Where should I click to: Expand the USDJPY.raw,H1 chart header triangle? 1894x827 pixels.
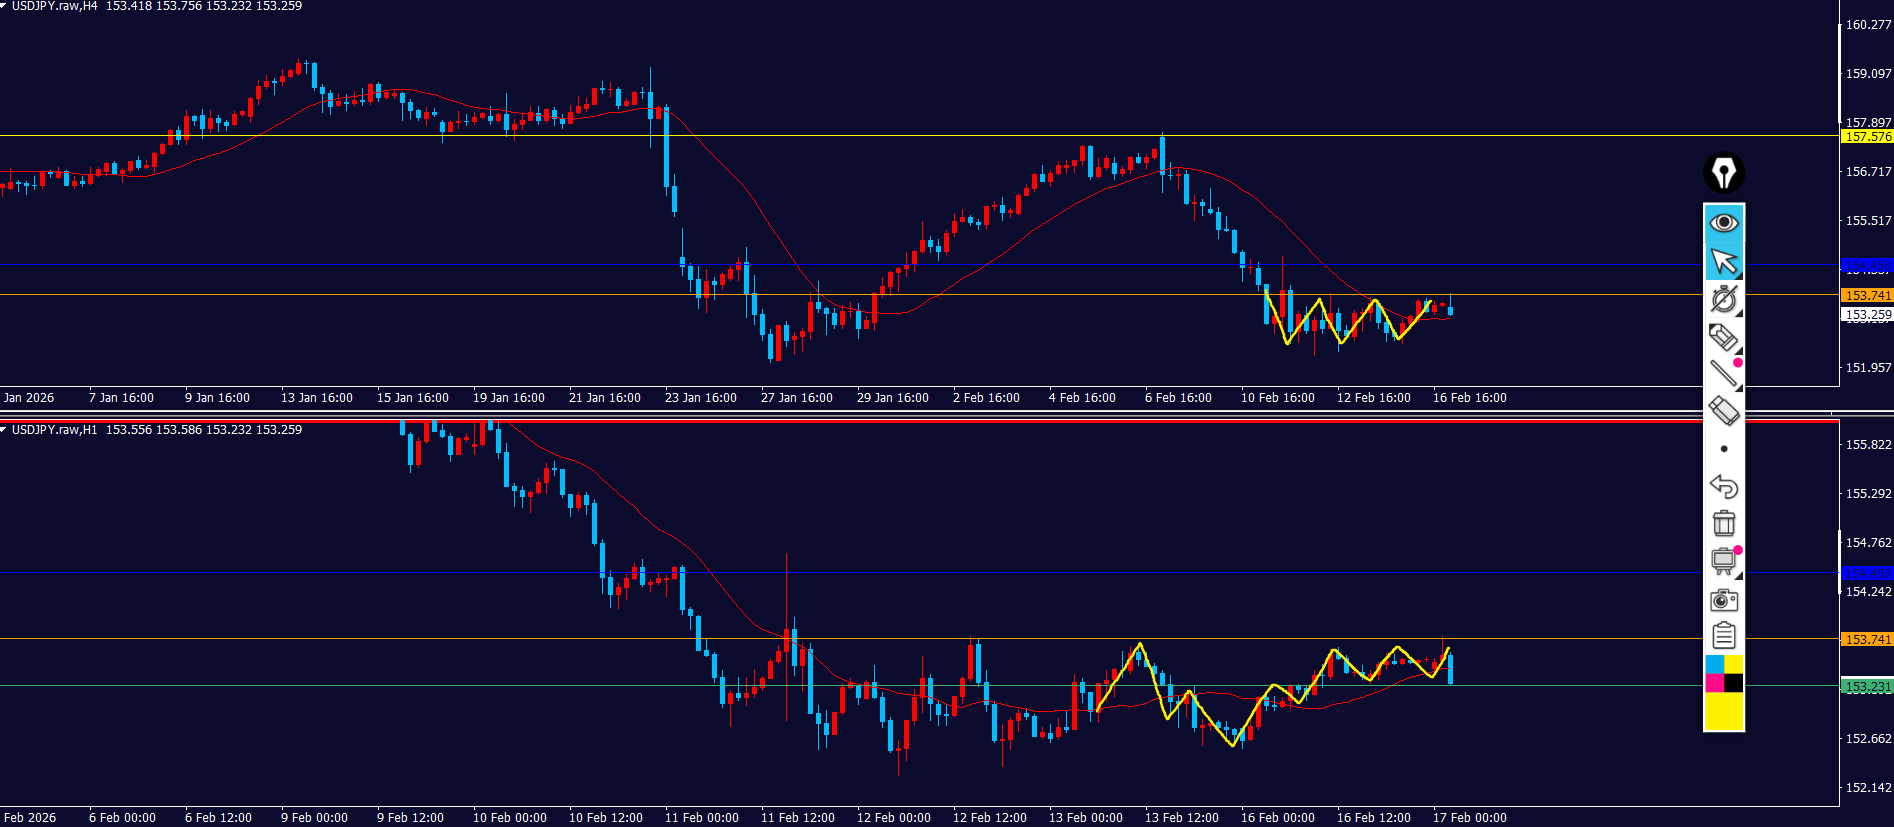(4, 430)
